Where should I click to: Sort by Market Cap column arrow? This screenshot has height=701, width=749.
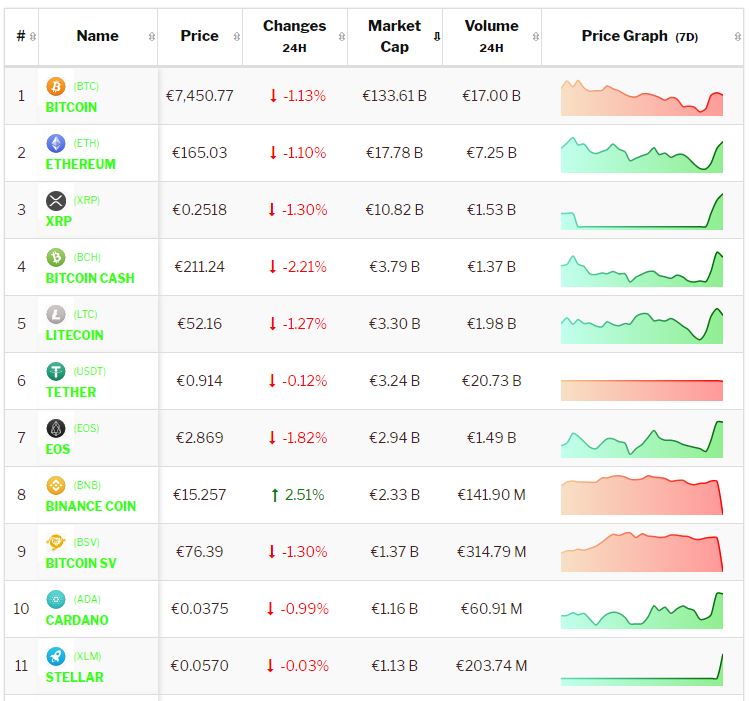click(436, 37)
